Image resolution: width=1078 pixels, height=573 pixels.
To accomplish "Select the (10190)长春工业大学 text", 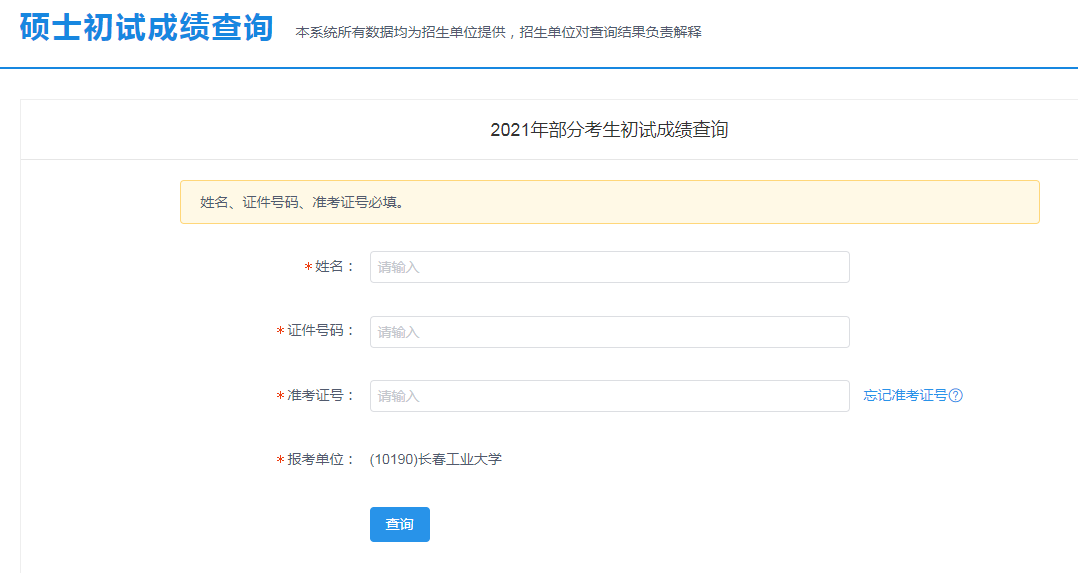I will 436,460.
